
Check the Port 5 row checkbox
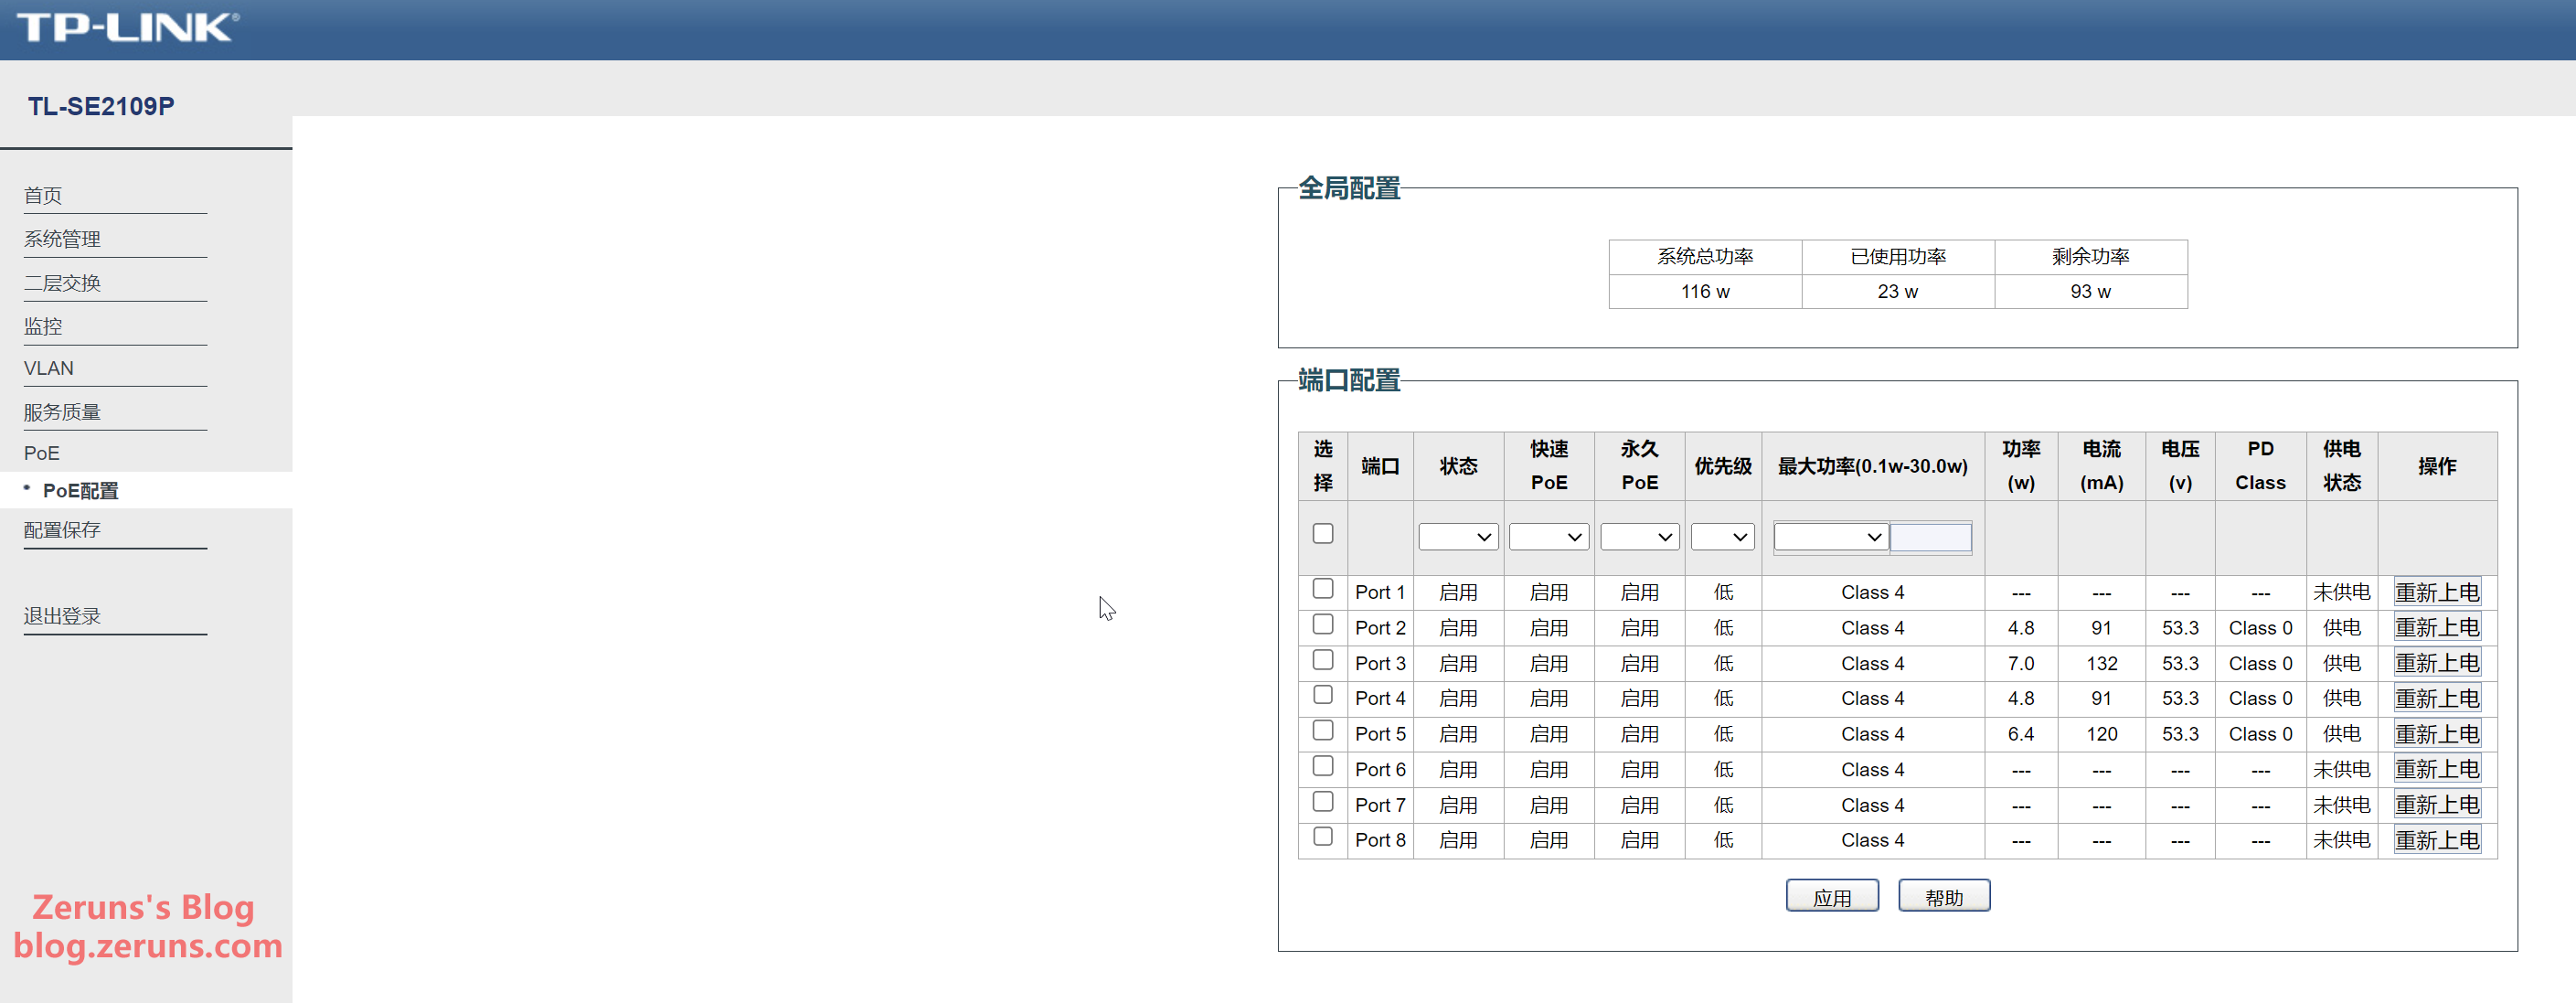point(1323,731)
